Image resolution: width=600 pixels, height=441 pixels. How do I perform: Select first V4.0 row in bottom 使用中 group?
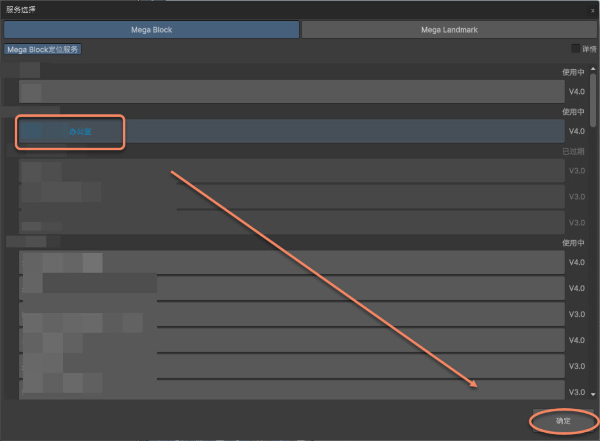click(290, 262)
